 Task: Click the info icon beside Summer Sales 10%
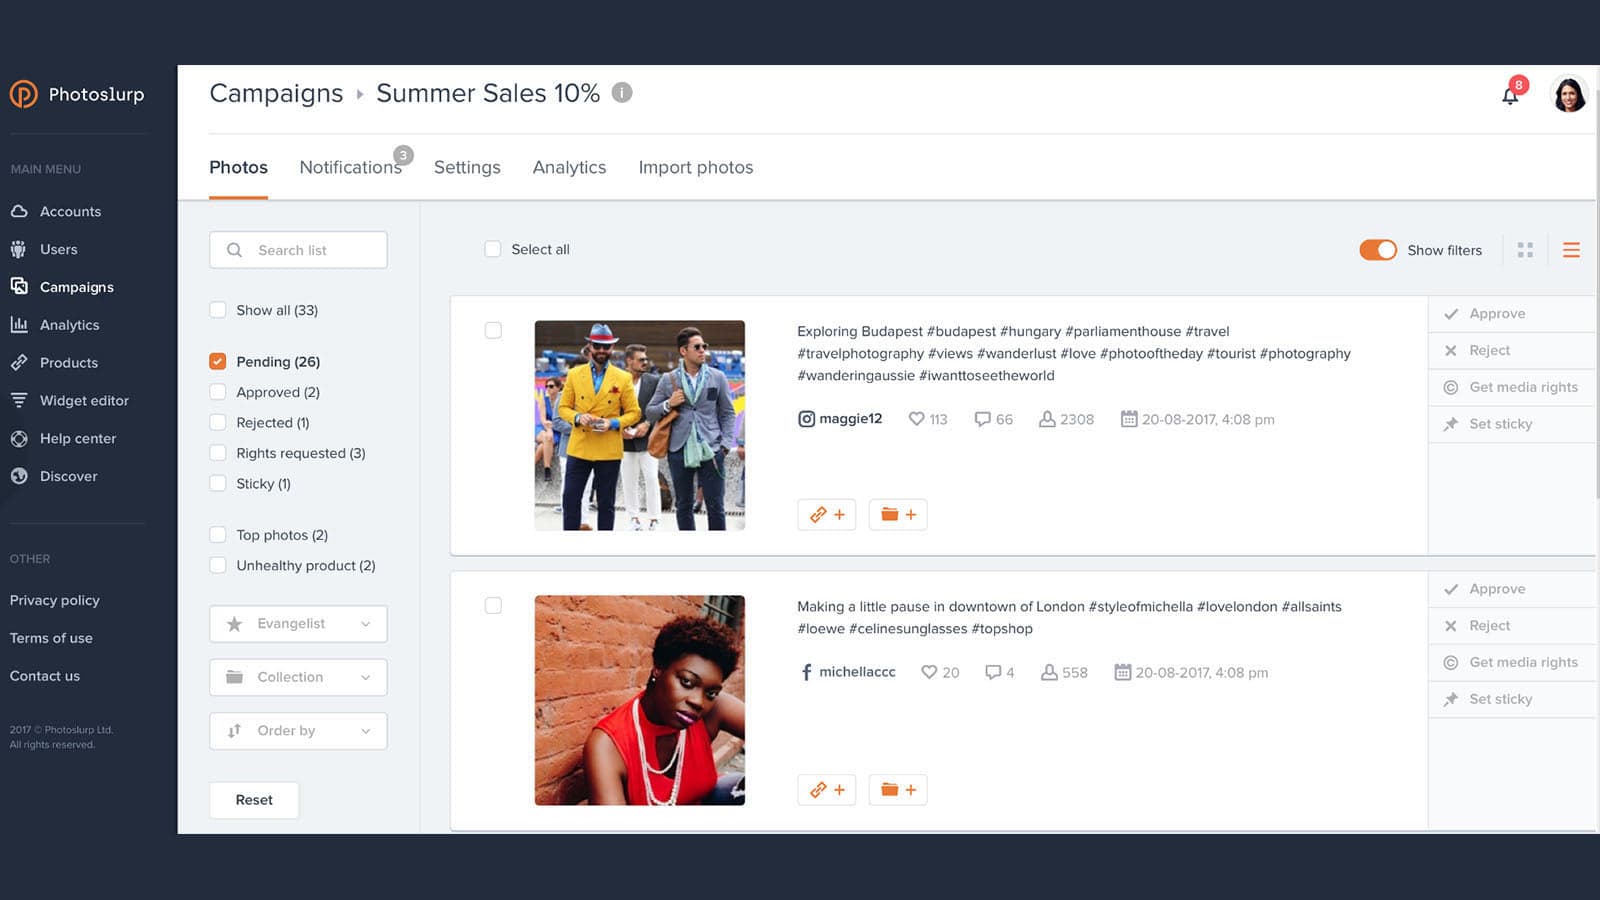(x=622, y=93)
